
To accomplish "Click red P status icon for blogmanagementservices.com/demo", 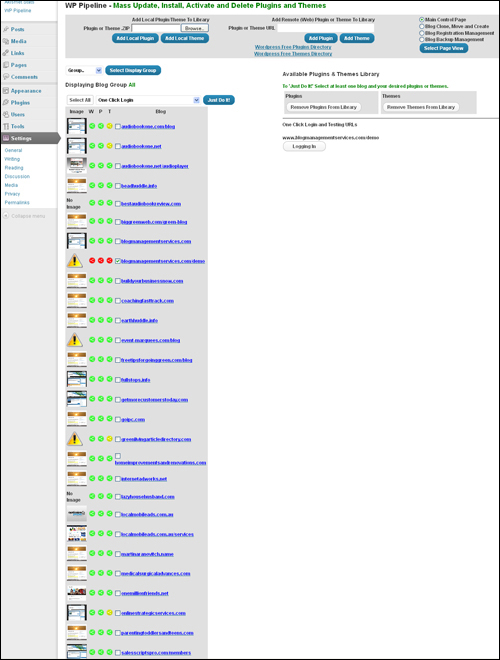I will [101, 261].
